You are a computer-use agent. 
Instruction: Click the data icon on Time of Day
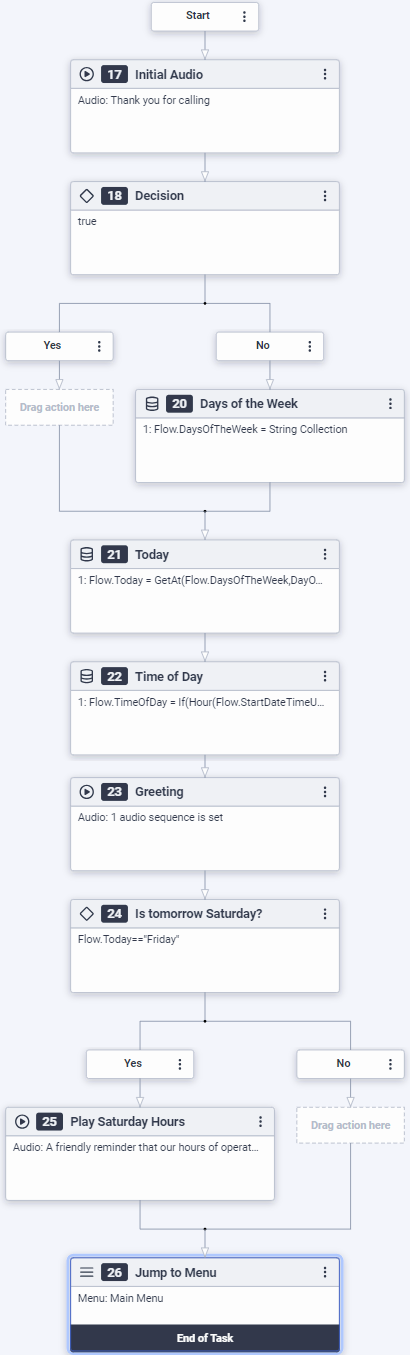click(x=86, y=677)
